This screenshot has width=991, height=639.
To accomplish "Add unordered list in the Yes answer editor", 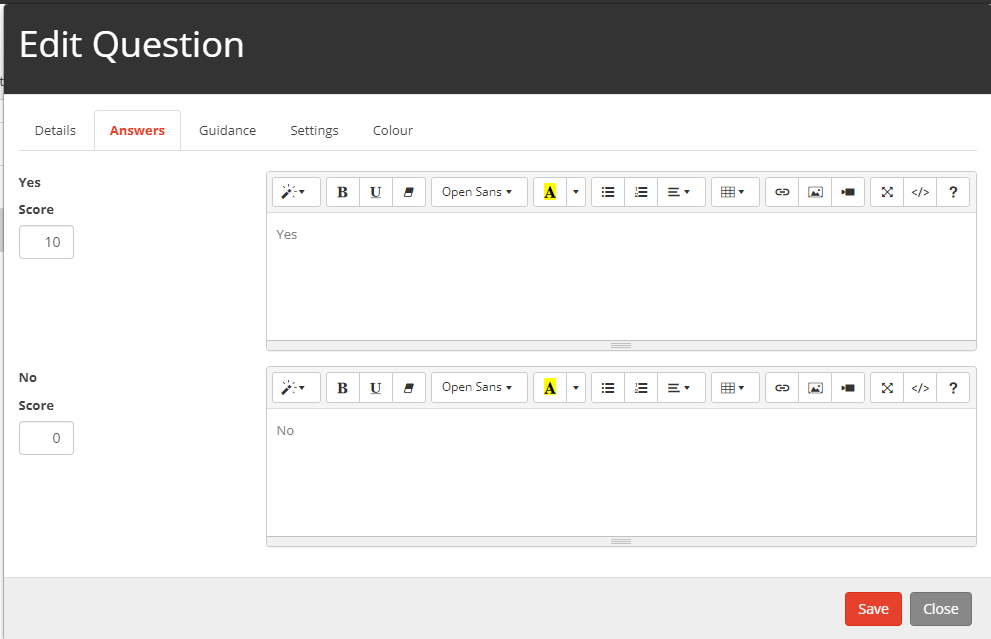I will pyautogui.click(x=608, y=192).
